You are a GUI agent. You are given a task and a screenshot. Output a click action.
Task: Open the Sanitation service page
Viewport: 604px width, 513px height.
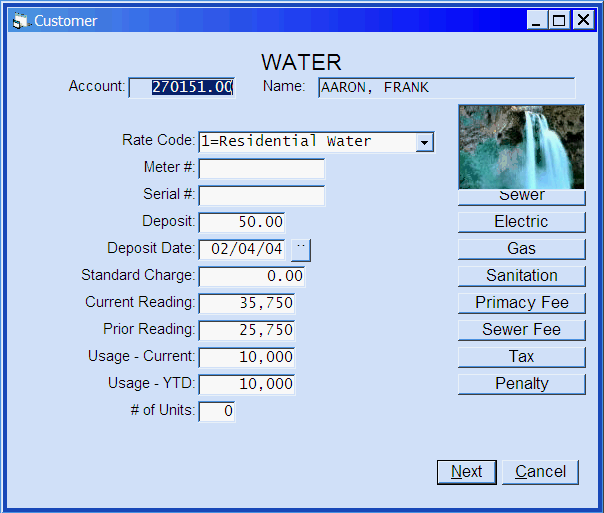521,275
